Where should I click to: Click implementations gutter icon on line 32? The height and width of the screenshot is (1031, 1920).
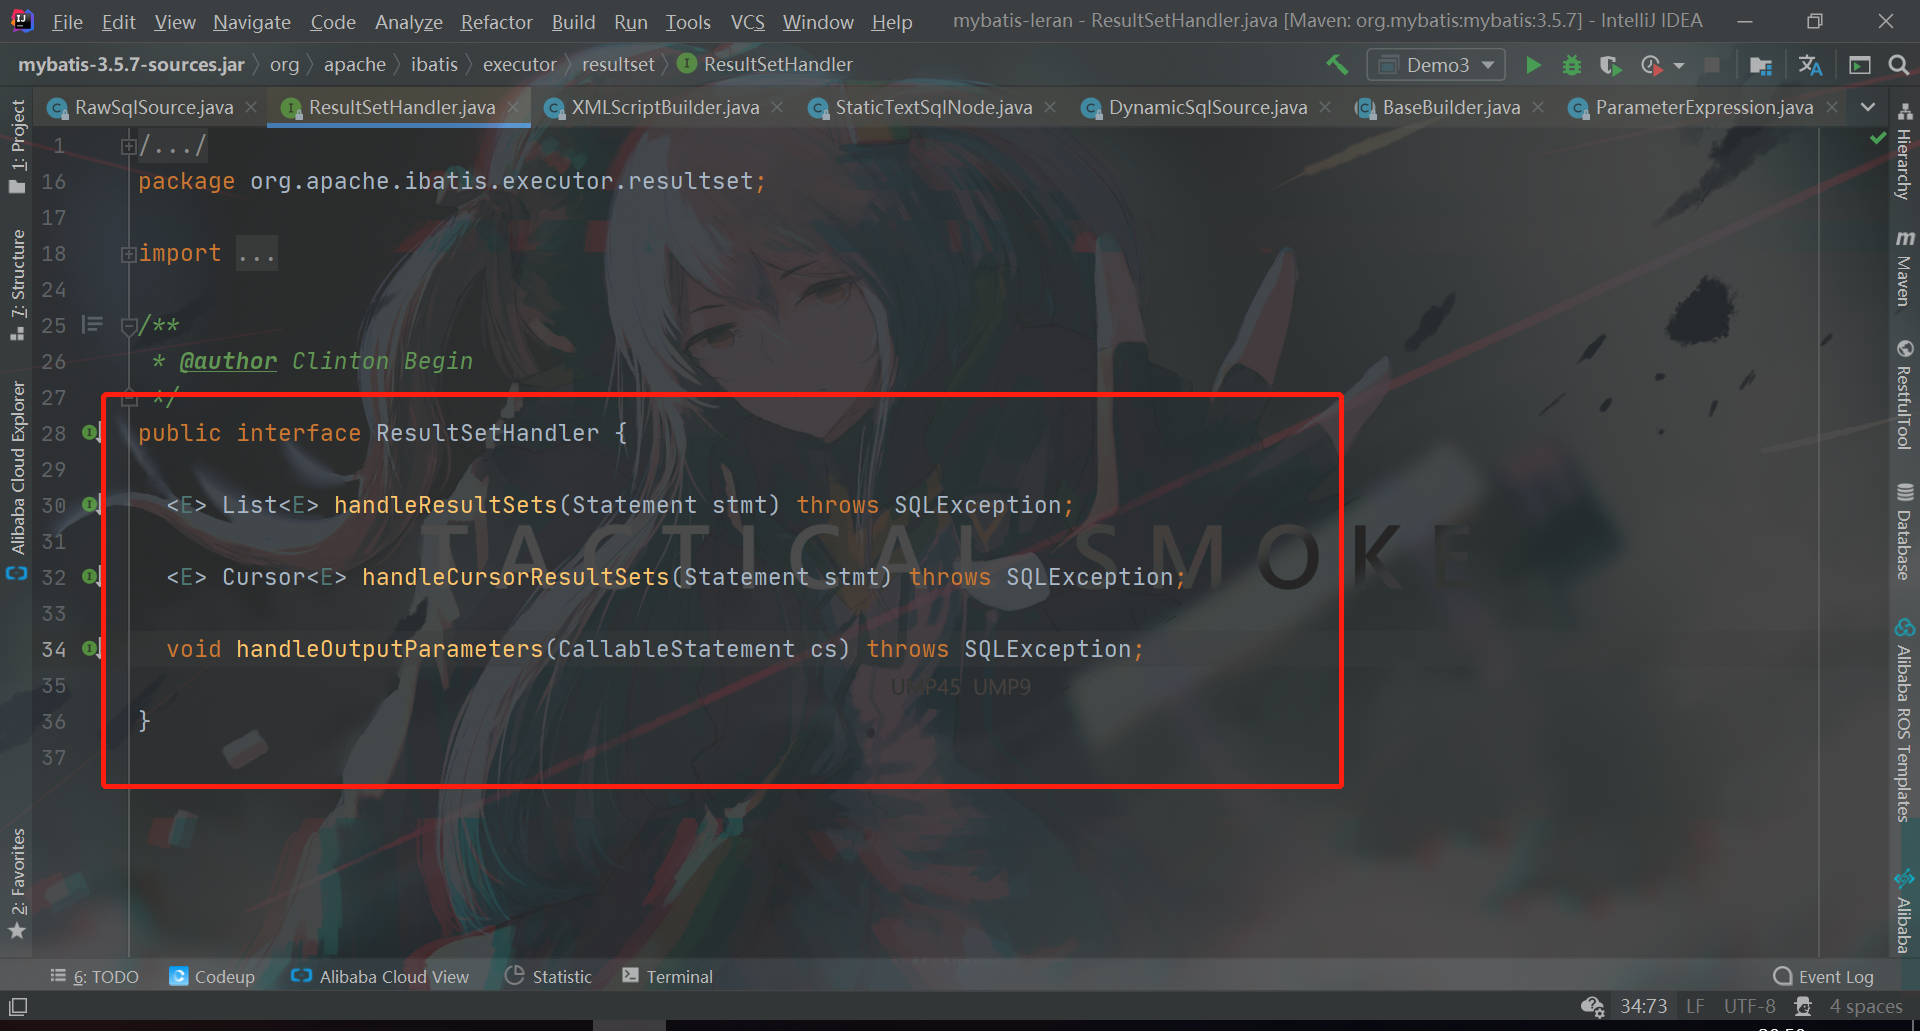[x=91, y=577]
